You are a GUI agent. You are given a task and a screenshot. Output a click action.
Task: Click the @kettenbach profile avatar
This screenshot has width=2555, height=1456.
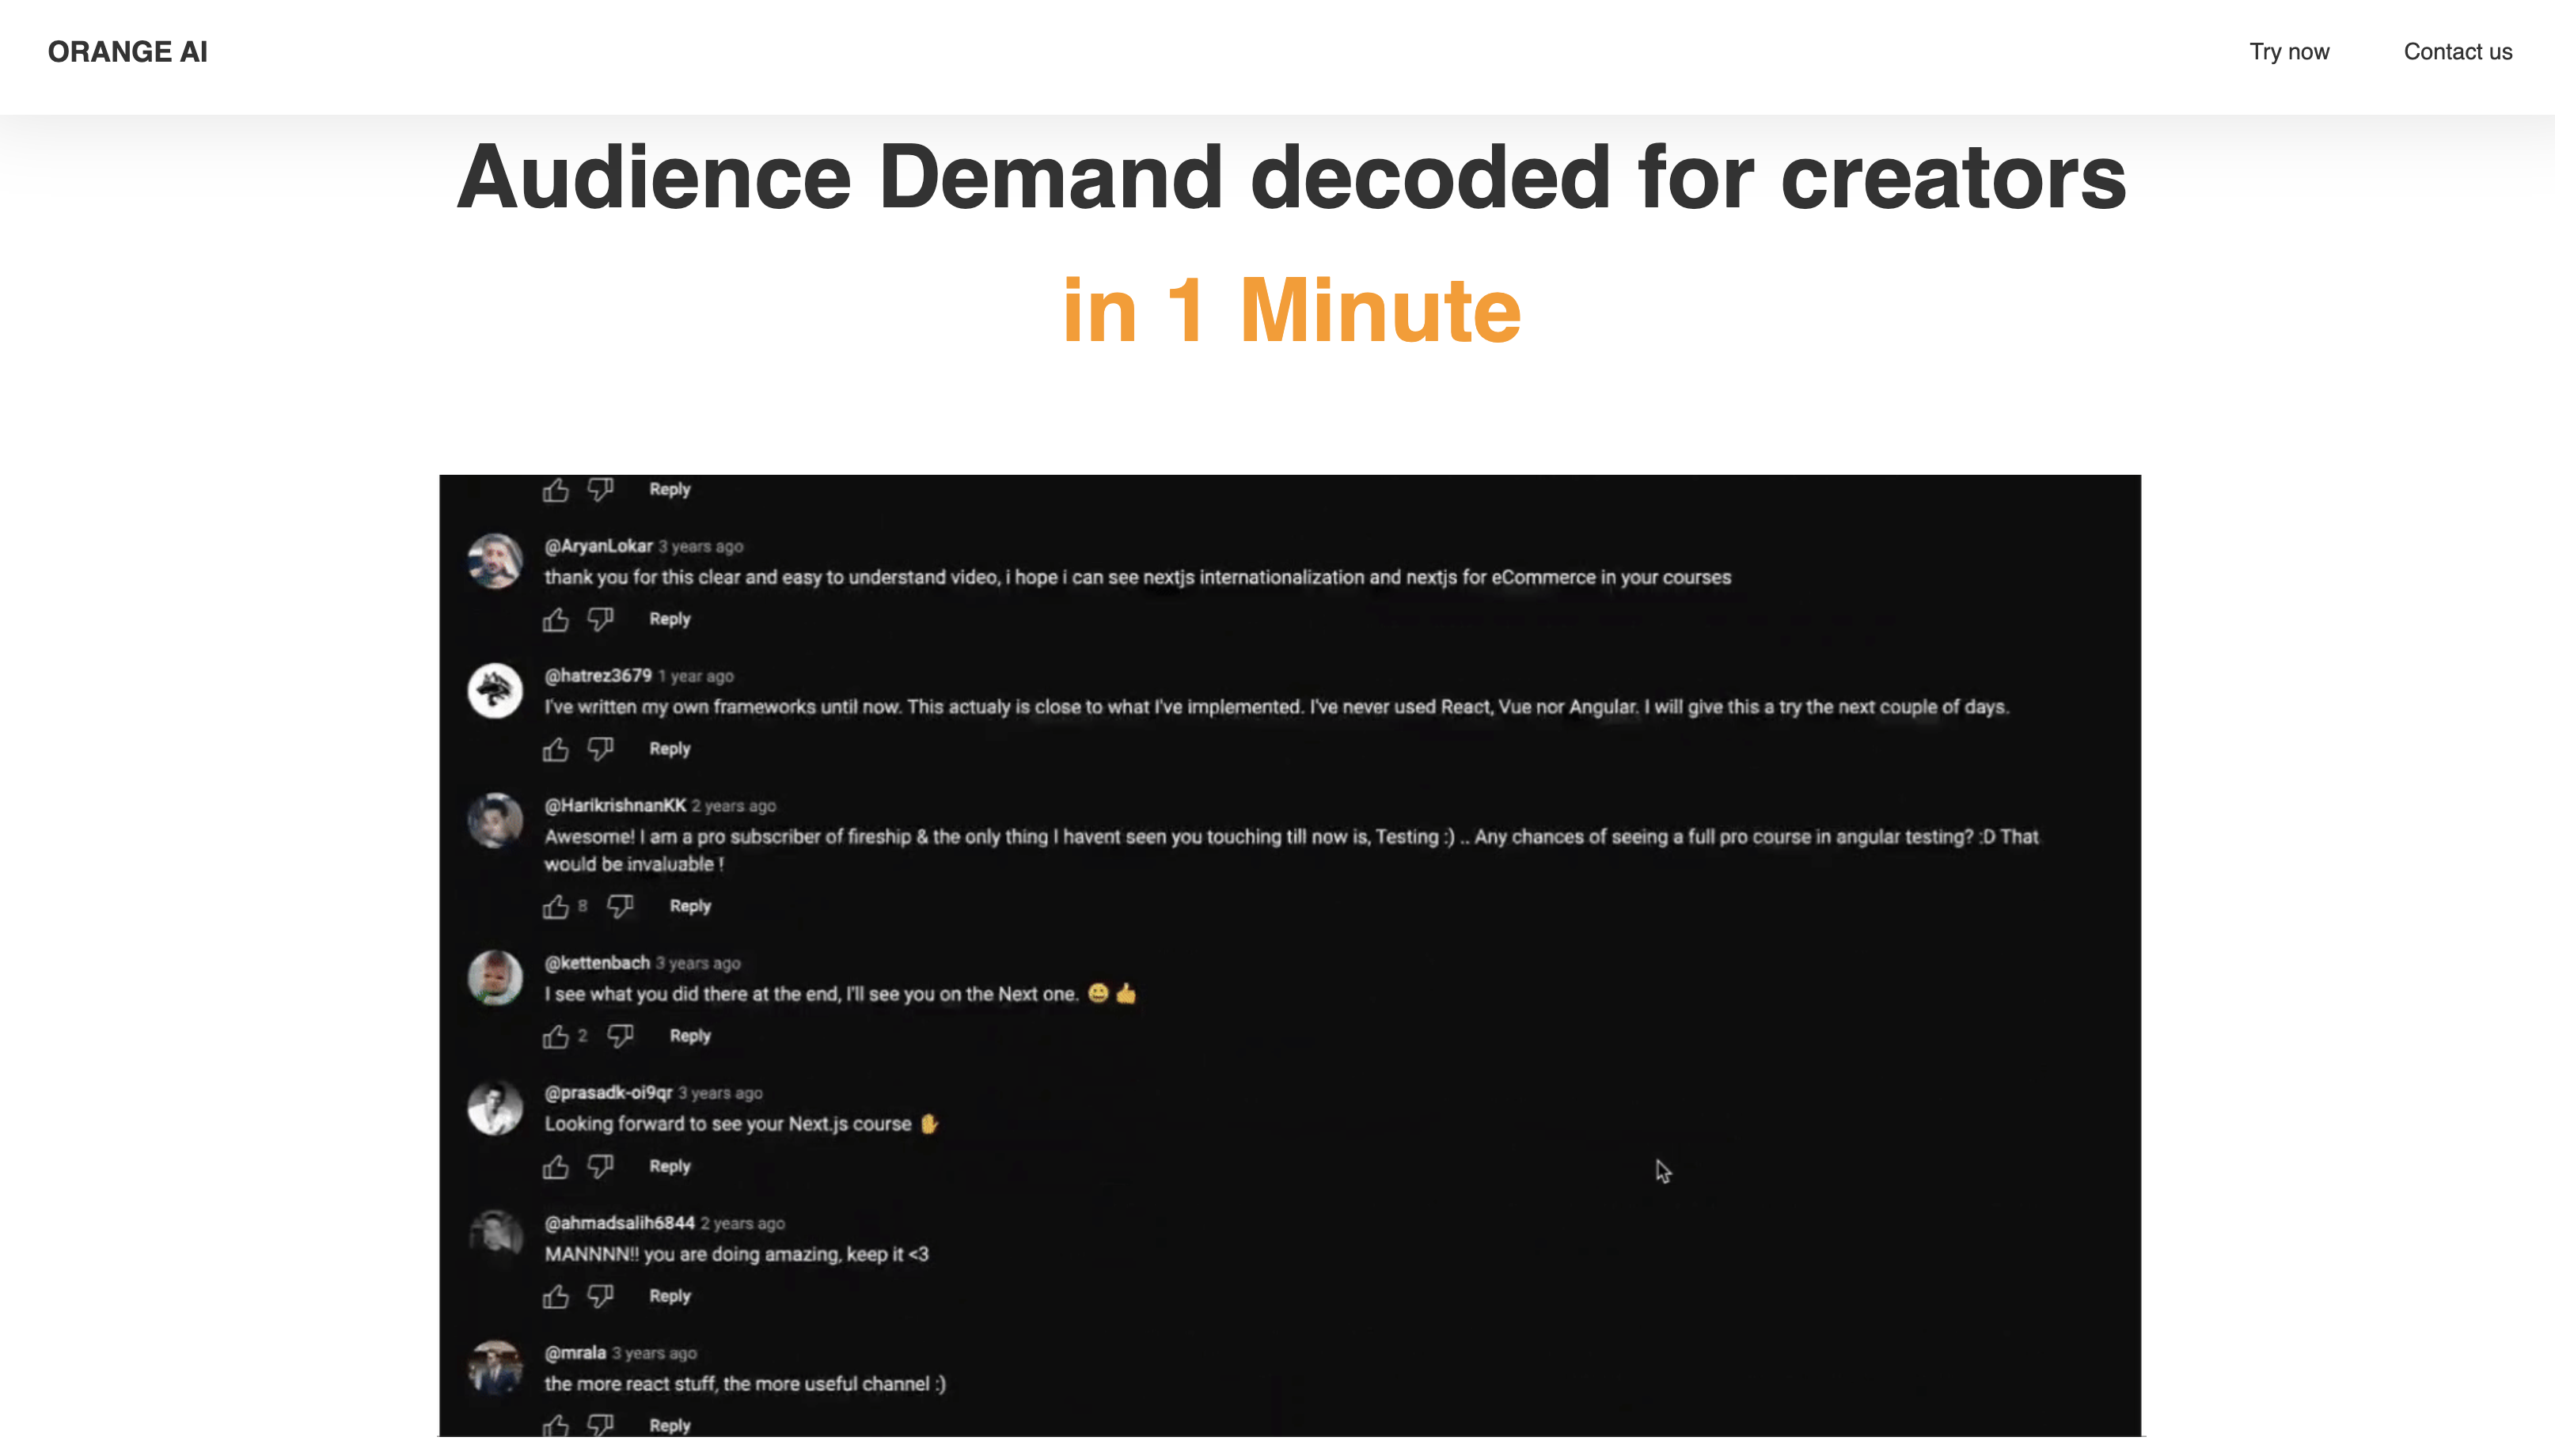495,977
